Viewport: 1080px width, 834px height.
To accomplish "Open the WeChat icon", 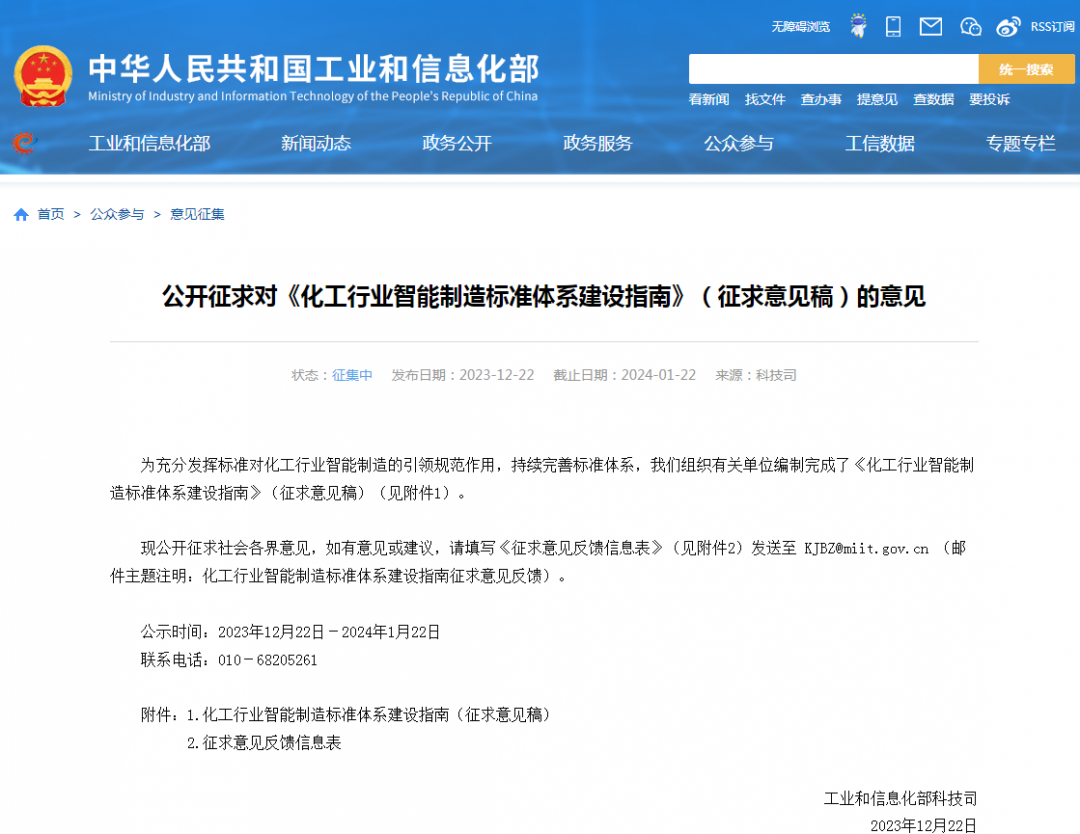I will click(x=970, y=26).
